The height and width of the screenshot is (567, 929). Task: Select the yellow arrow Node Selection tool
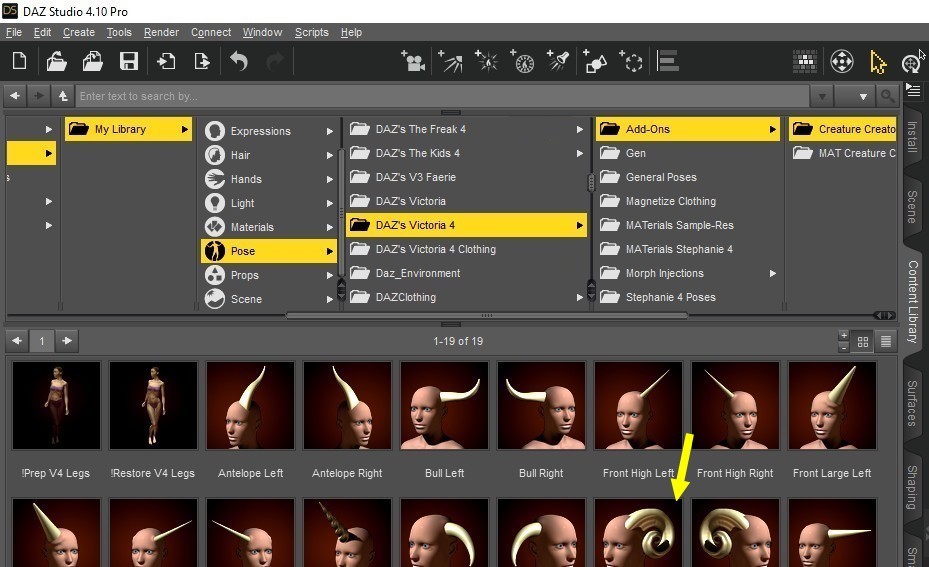pyautogui.click(x=877, y=62)
